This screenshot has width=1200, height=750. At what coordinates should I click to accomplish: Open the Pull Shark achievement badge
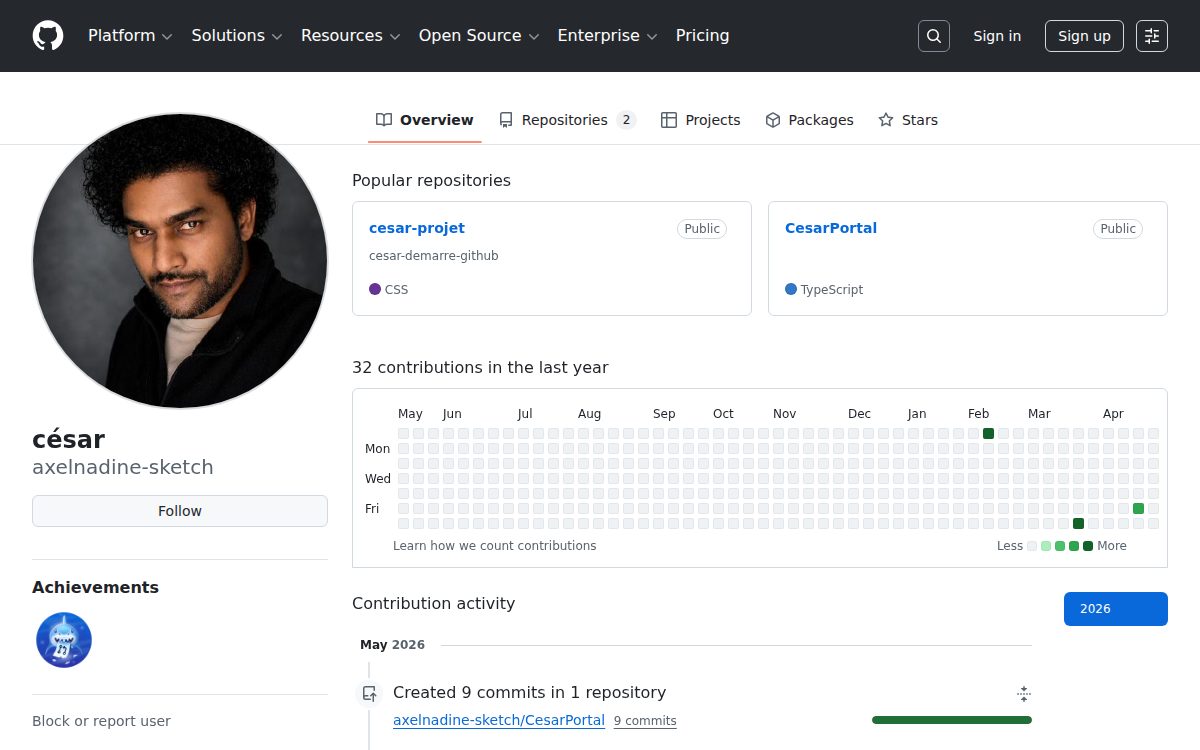(x=64, y=640)
